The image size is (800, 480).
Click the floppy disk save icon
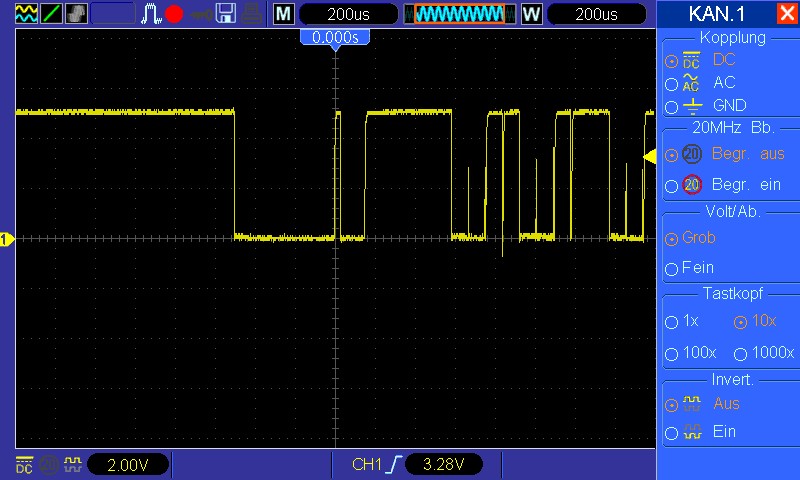pyautogui.click(x=226, y=13)
